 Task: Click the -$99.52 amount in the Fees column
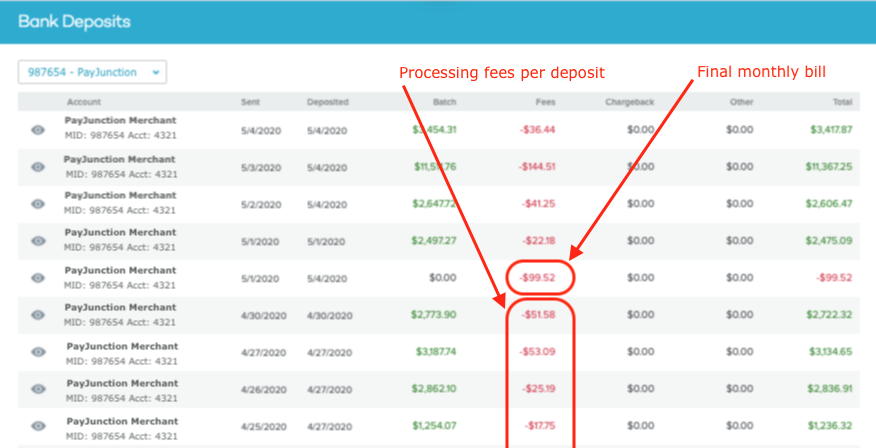click(x=538, y=278)
